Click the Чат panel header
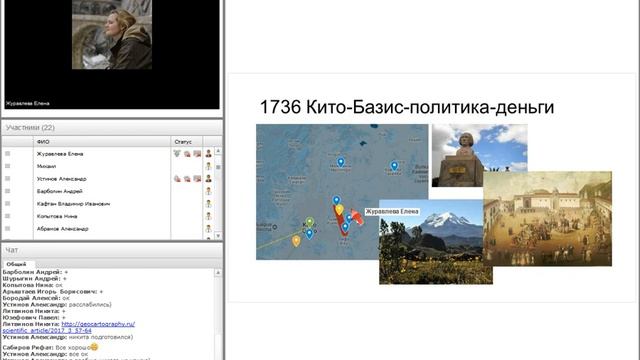Screen dimensions: 640x360 [112, 250]
